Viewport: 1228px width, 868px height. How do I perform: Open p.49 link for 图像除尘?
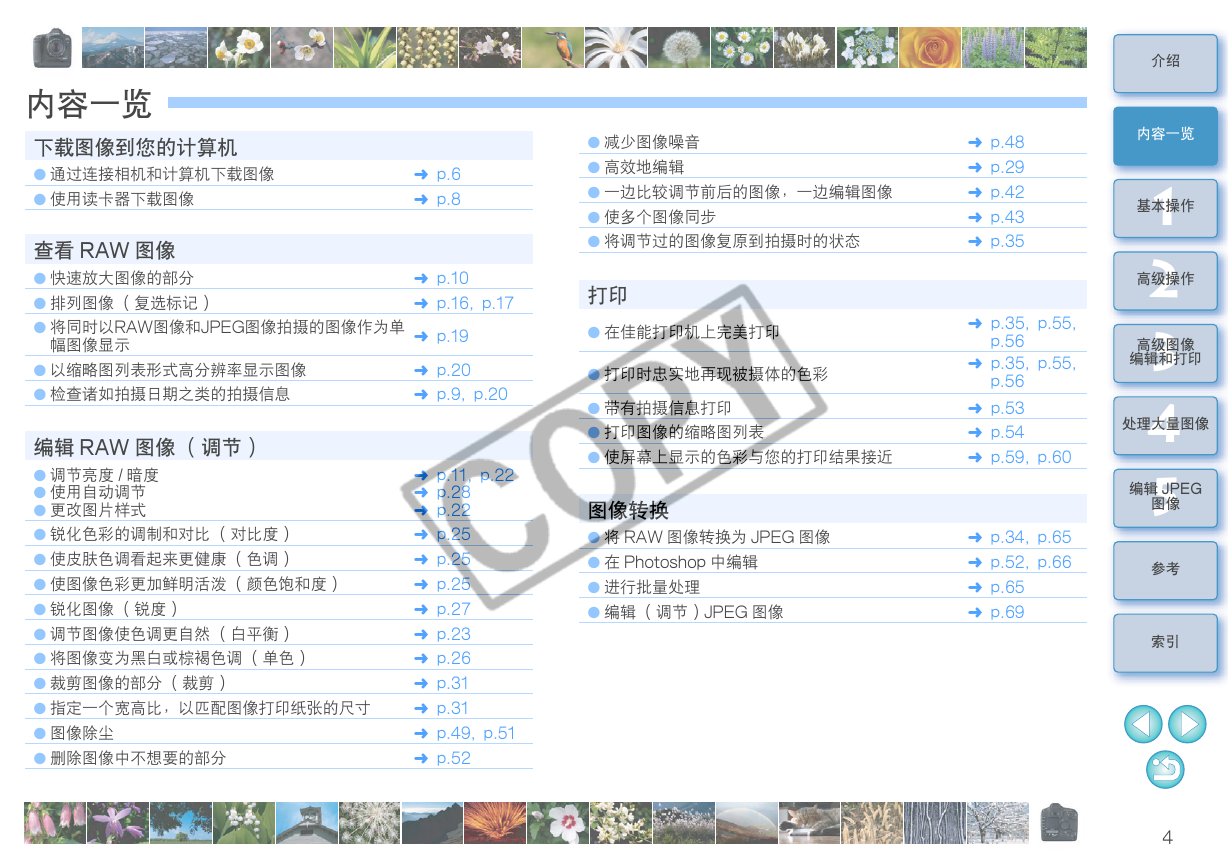(x=454, y=733)
